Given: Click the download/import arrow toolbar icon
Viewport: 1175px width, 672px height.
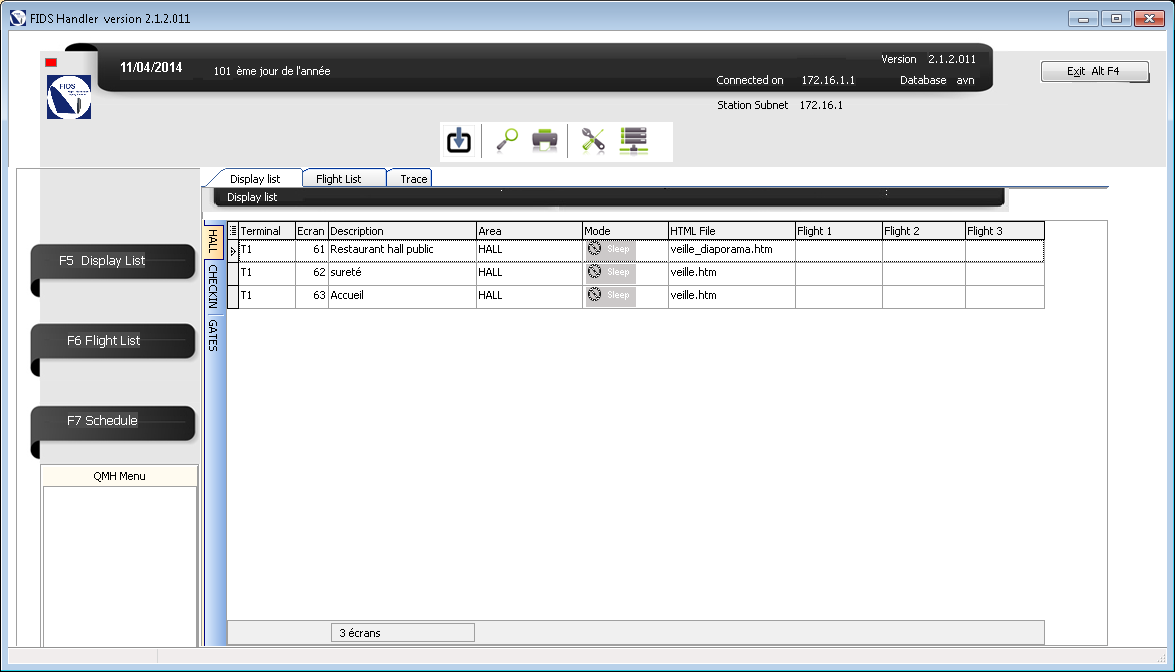Looking at the screenshot, I should tap(459, 141).
